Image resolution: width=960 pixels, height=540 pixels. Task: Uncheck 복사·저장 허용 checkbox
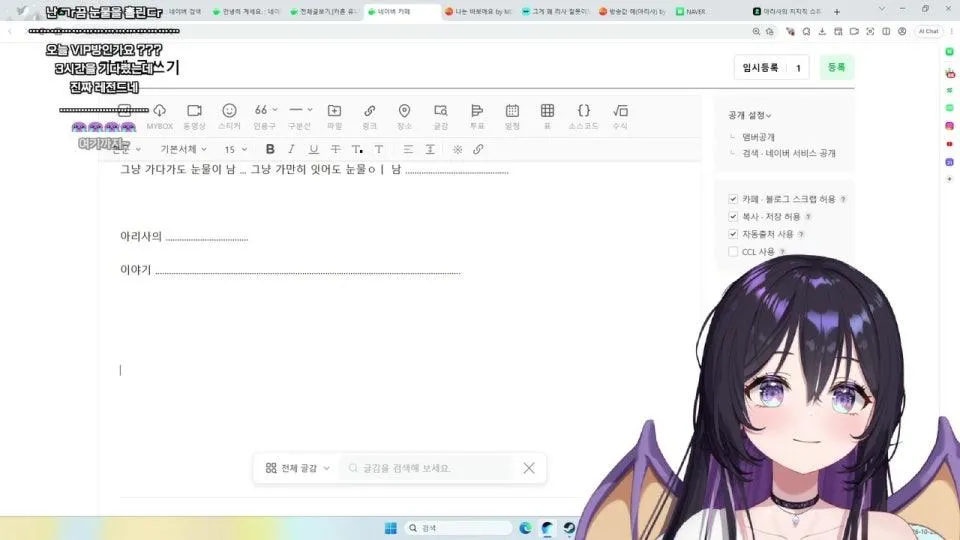click(x=733, y=216)
